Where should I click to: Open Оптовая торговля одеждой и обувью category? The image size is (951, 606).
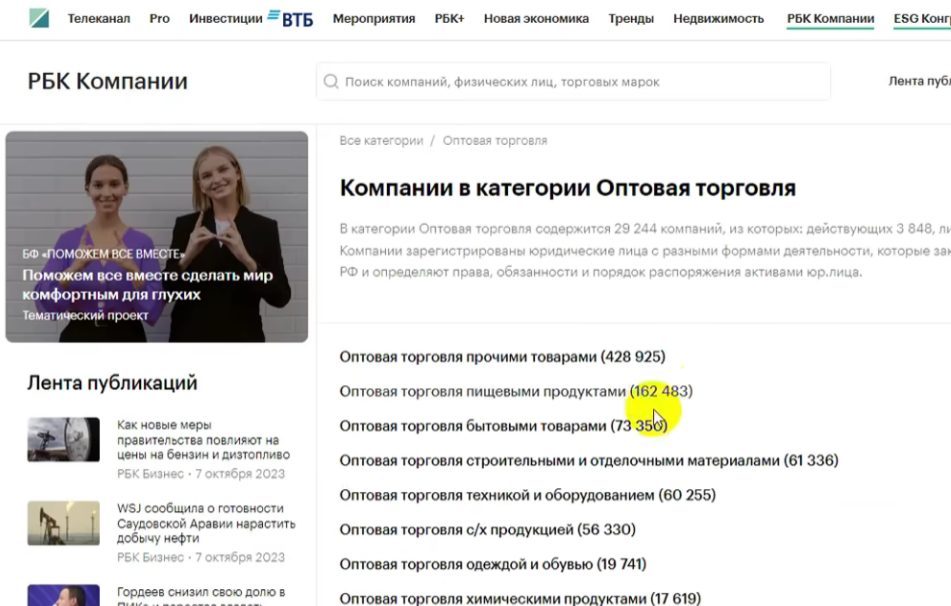tap(493, 564)
